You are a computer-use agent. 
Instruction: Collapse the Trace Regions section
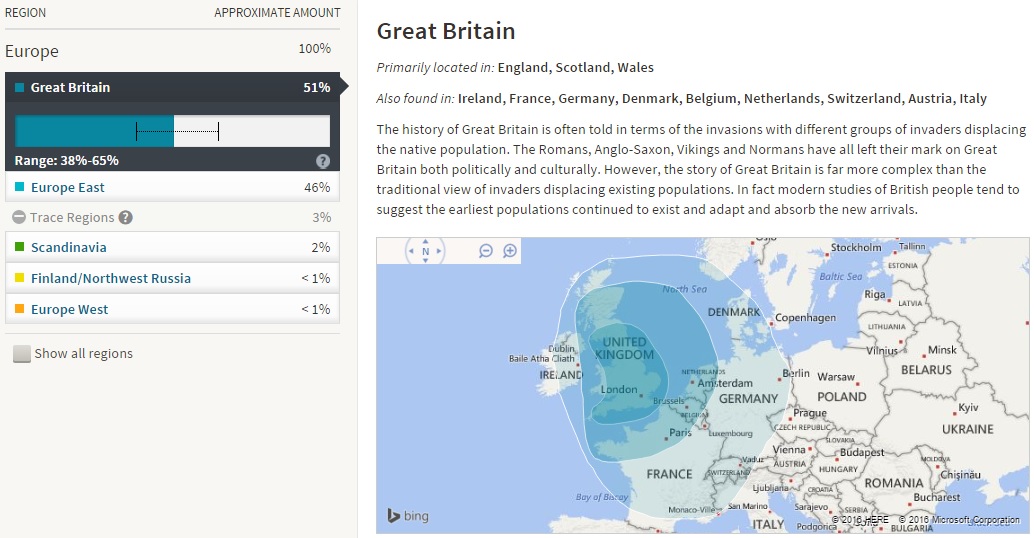tap(19, 217)
